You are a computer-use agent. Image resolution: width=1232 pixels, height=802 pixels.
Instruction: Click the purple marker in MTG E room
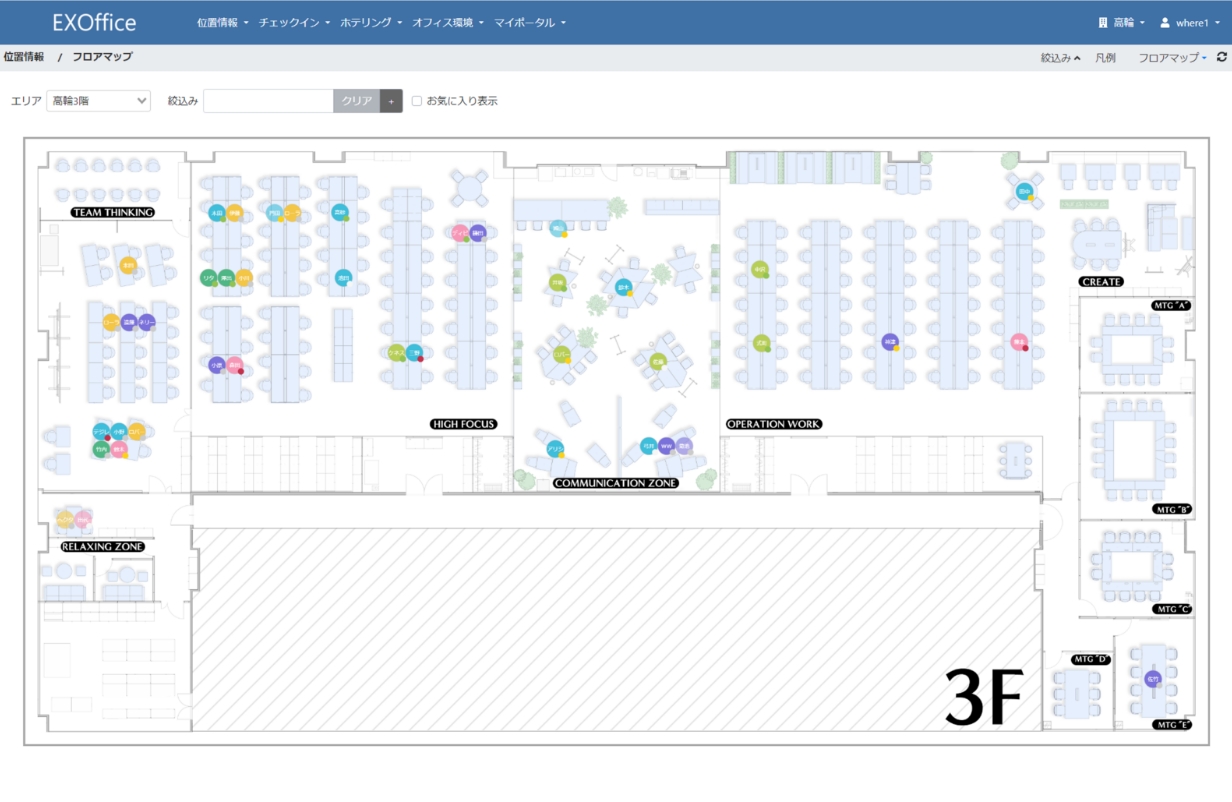(x=1152, y=679)
